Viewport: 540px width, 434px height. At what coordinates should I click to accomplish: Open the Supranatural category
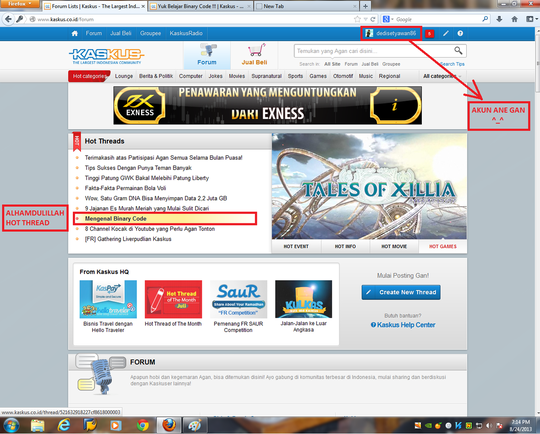coord(267,76)
